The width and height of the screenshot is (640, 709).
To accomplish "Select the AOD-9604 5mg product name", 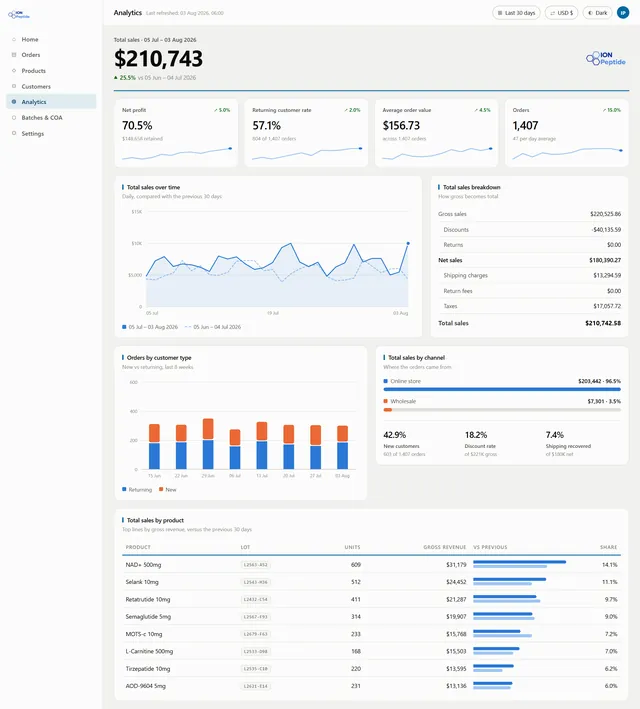I will [x=146, y=686].
